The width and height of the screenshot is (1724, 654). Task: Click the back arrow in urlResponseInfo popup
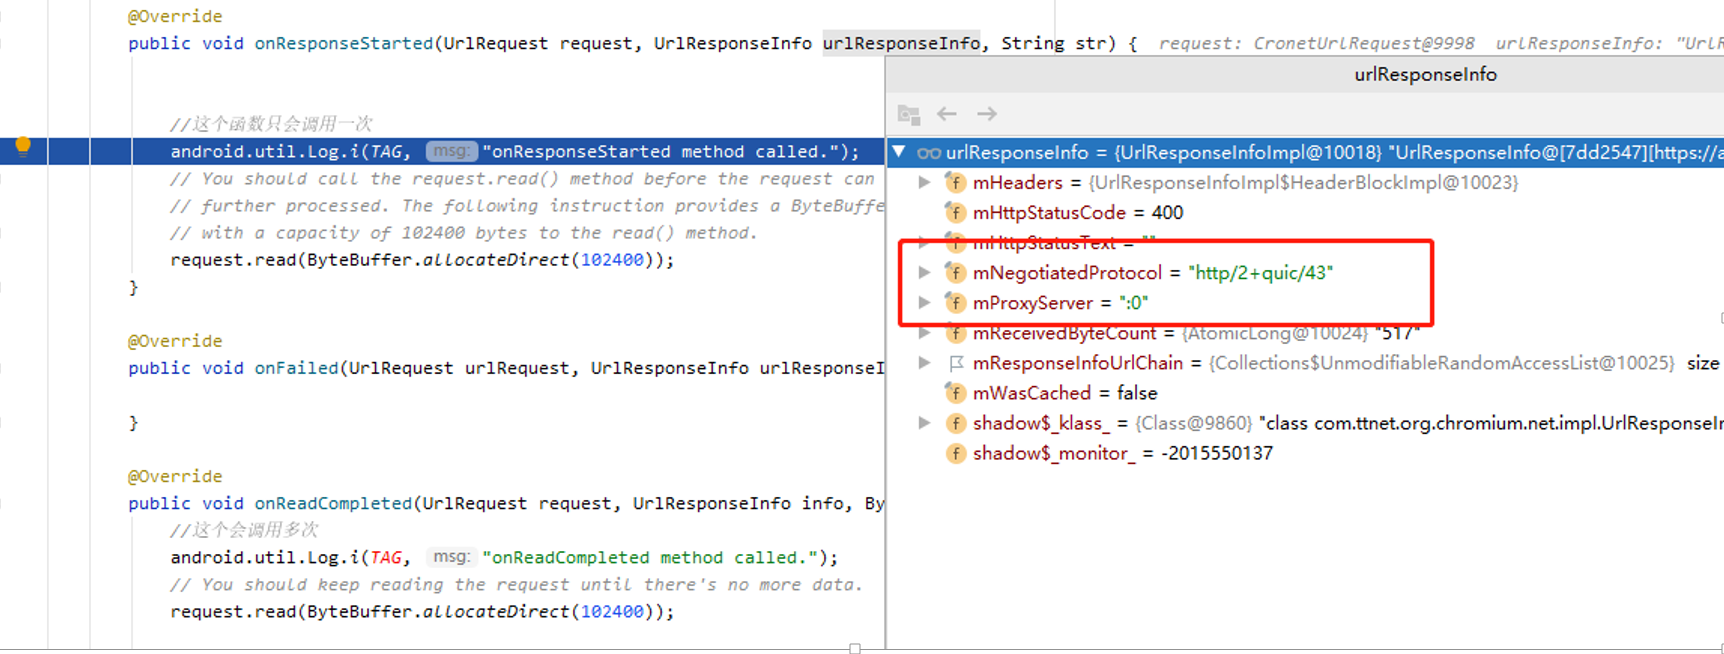[947, 114]
